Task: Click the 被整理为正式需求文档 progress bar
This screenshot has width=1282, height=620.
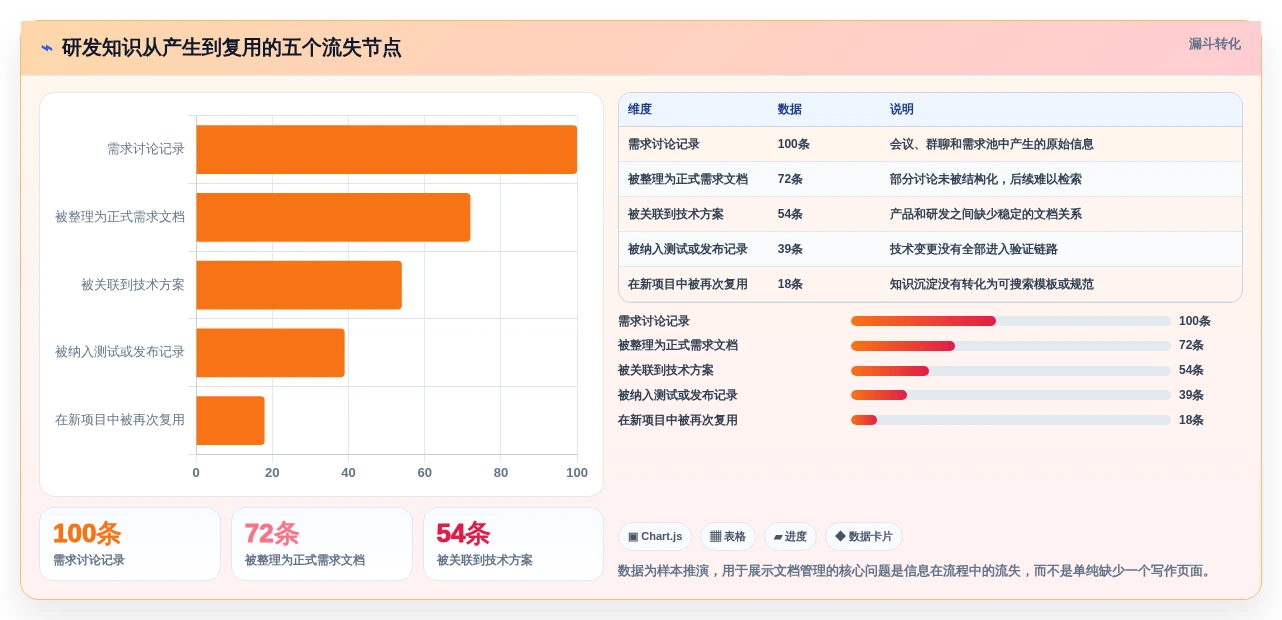Action: pyautogui.click(x=1010, y=346)
